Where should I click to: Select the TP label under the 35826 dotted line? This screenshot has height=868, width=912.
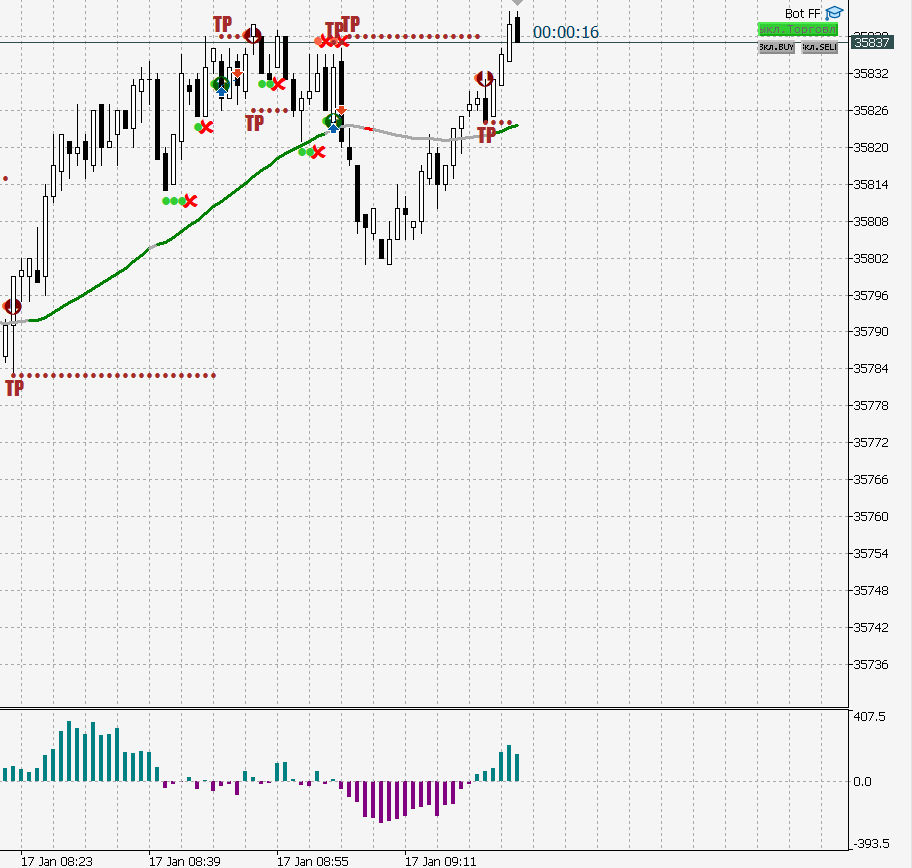tap(254, 123)
